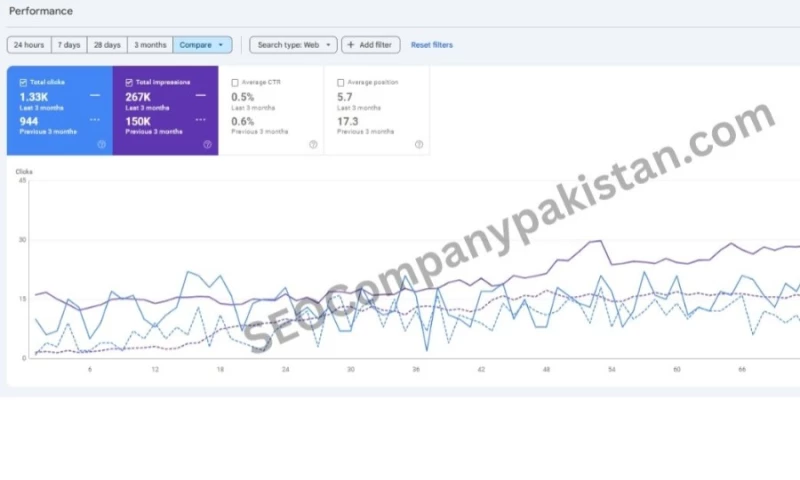Click the purple impressions line peak on chart
The height and width of the screenshot is (480, 800).
click(x=599, y=241)
